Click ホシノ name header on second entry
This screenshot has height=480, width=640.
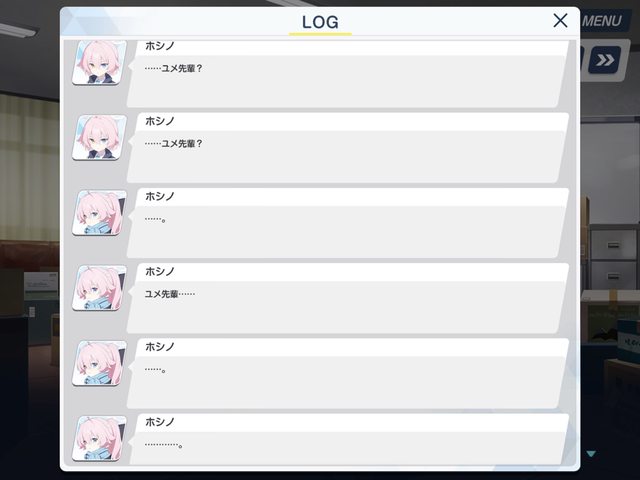tap(160, 121)
